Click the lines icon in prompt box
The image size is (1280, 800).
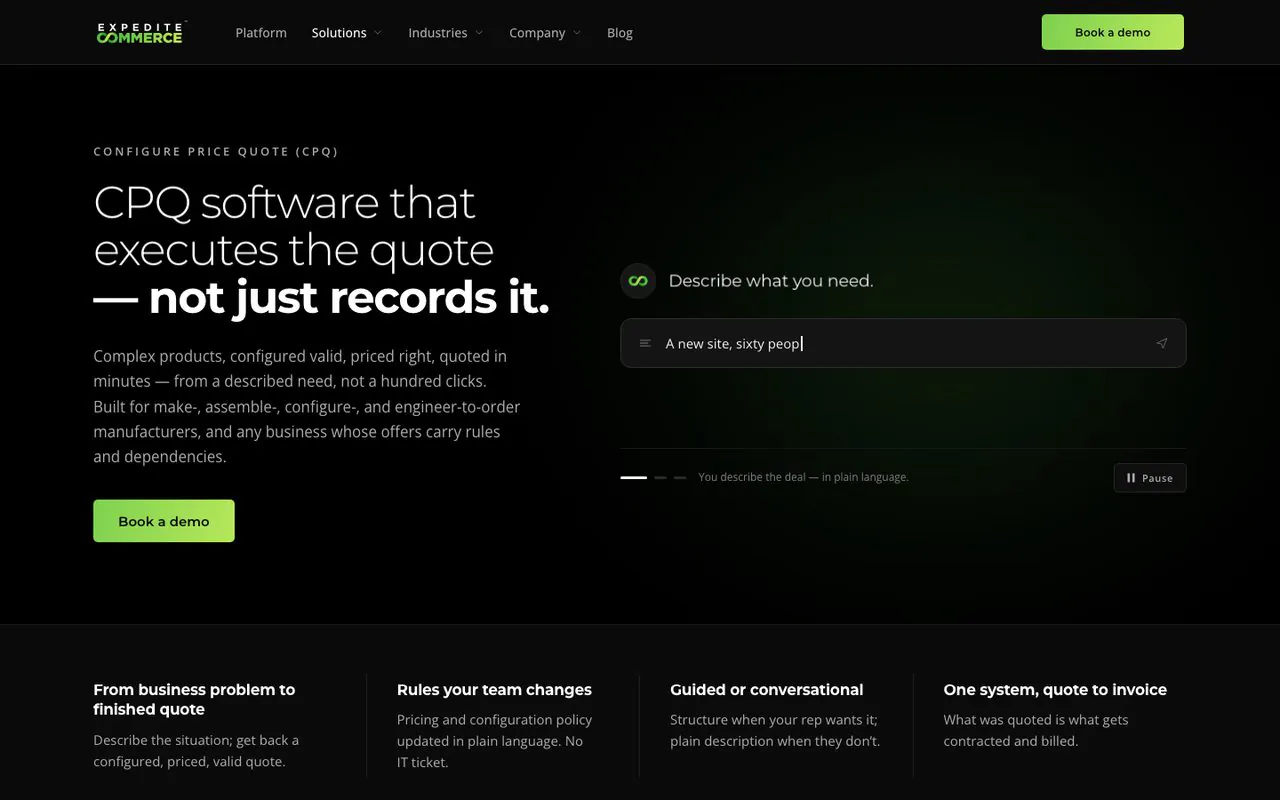click(x=645, y=343)
